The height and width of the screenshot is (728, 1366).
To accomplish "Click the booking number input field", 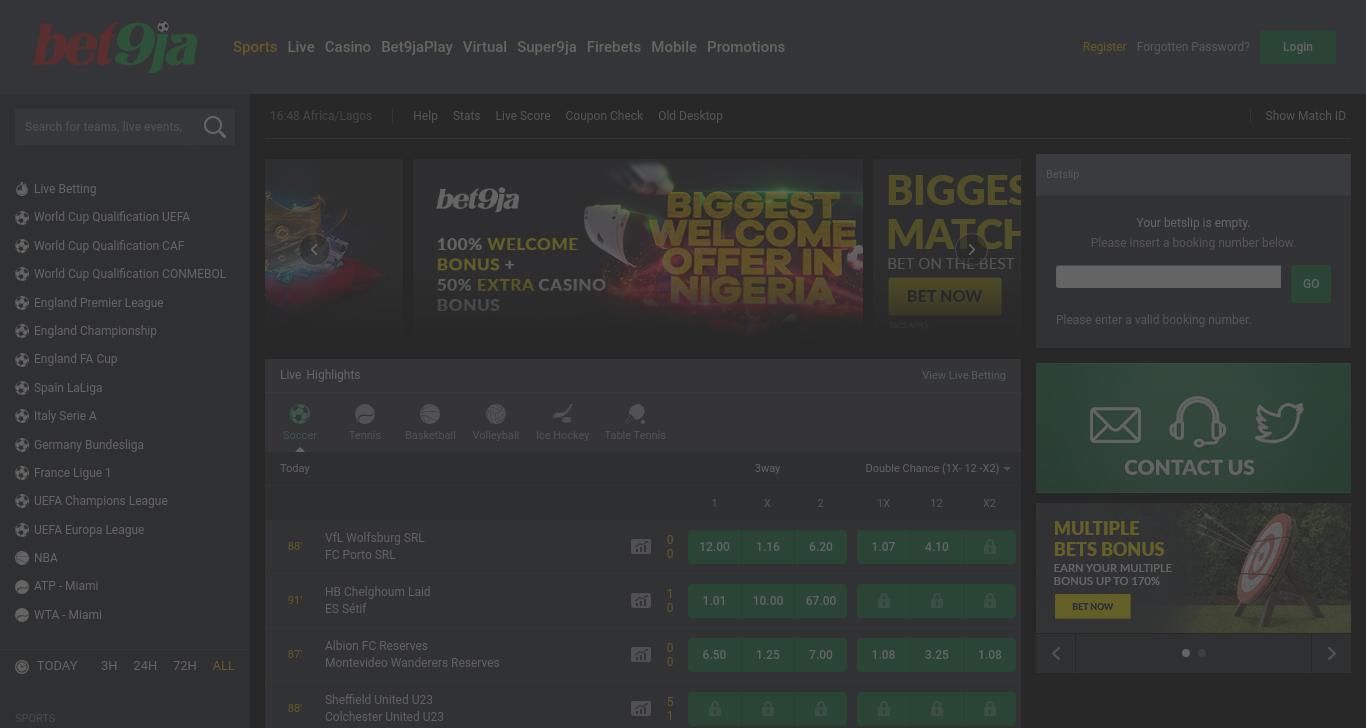I will (x=1168, y=277).
